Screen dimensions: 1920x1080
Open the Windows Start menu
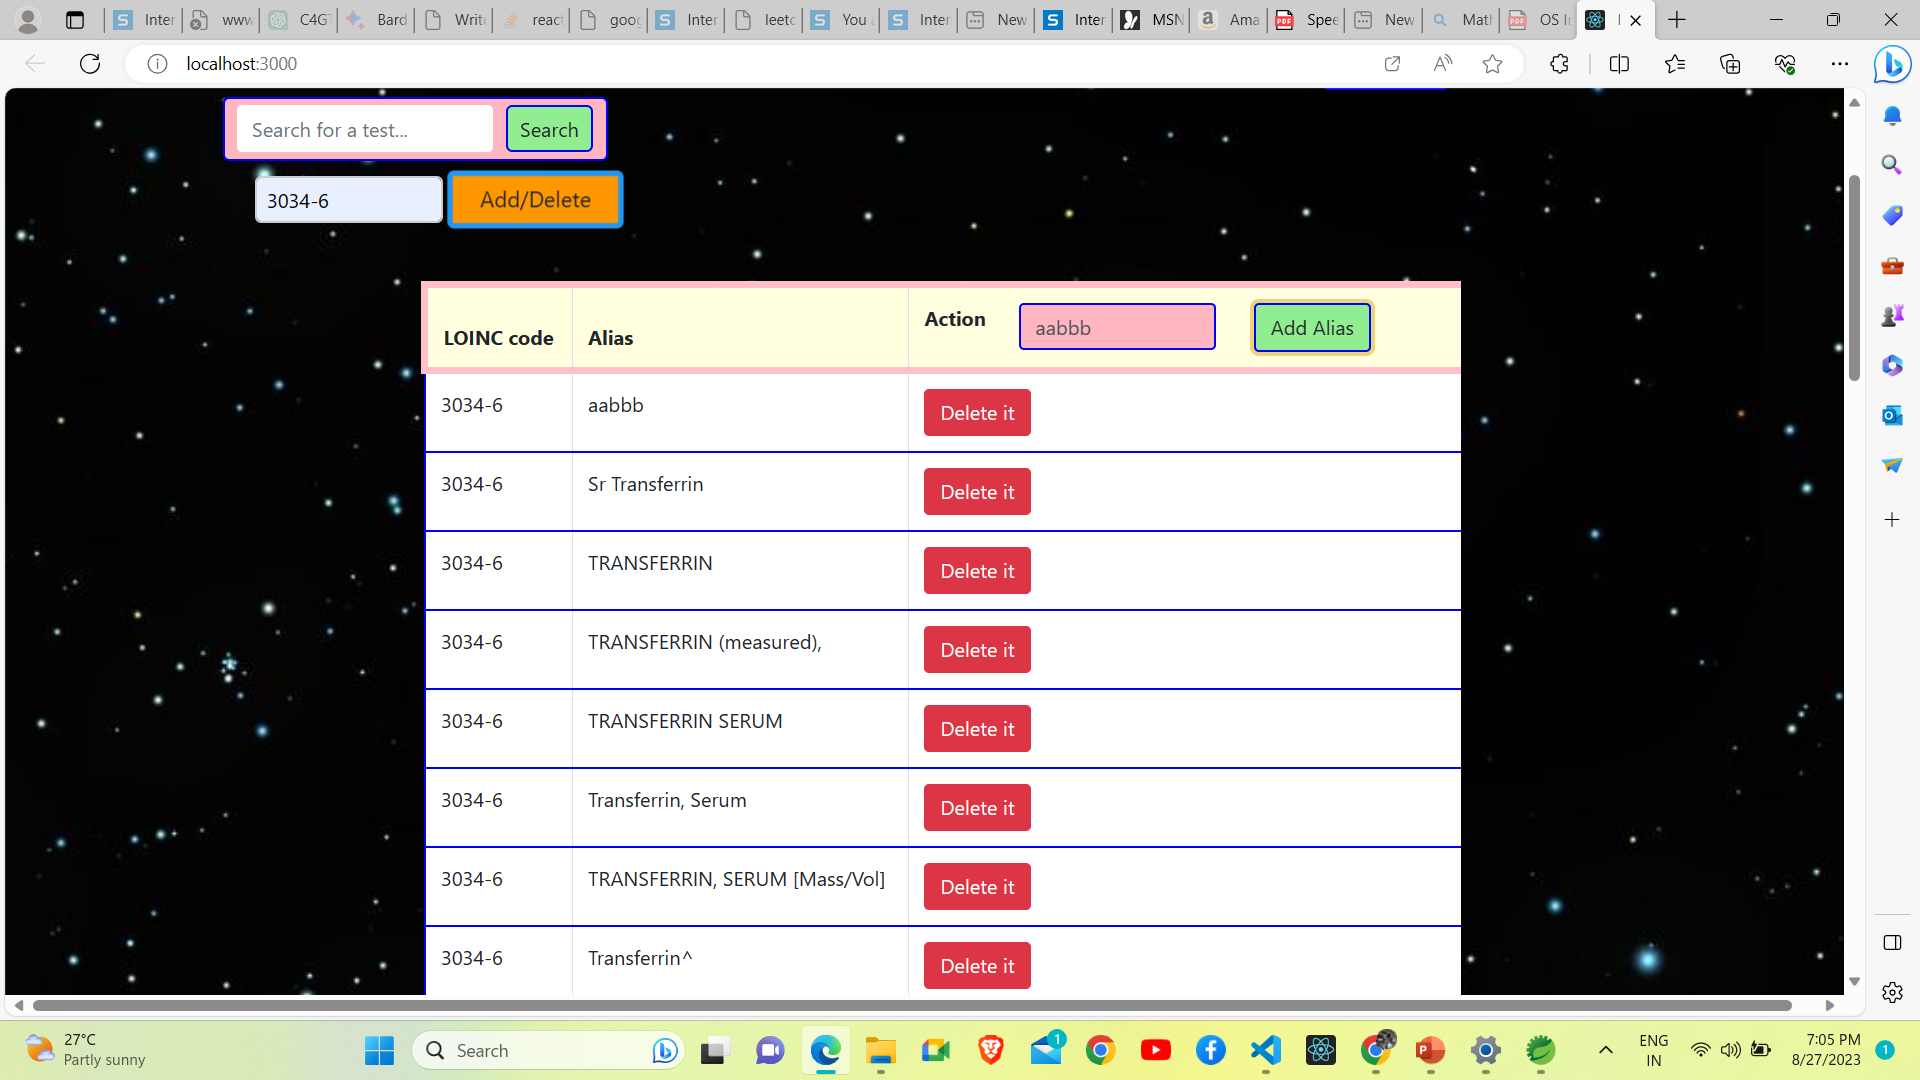pyautogui.click(x=379, y=1050)
